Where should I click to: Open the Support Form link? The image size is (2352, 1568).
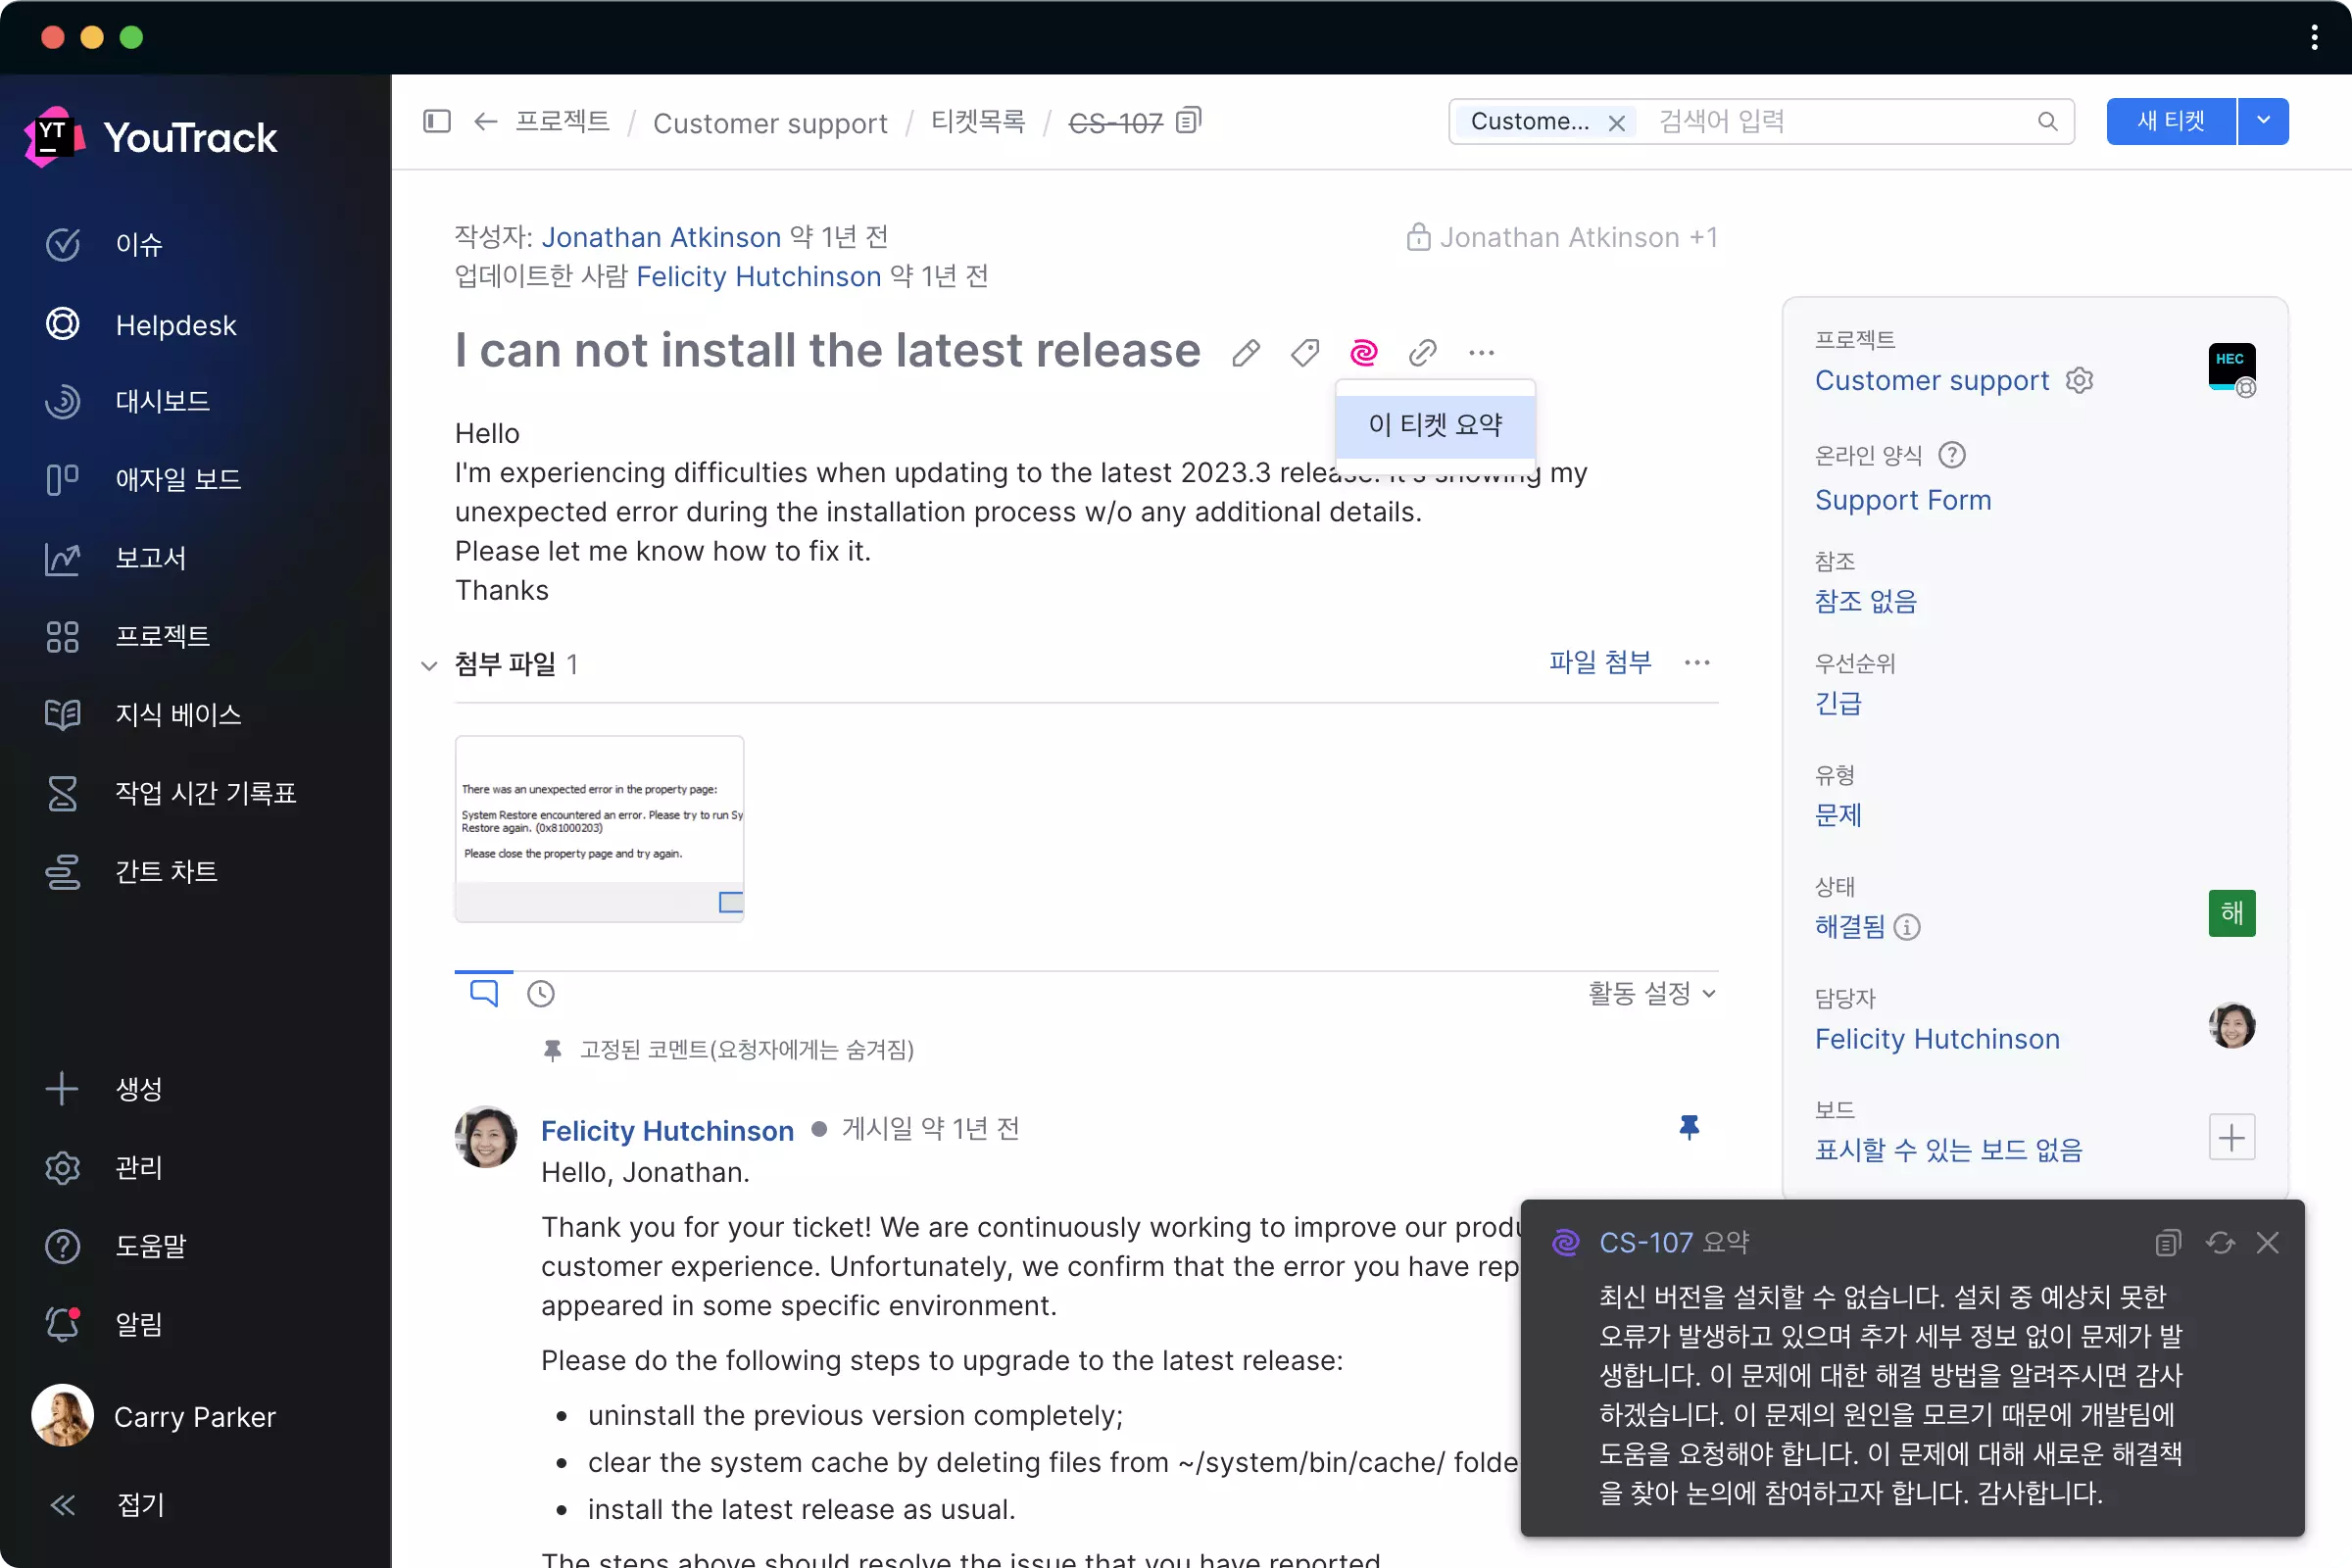(1902, 500)
